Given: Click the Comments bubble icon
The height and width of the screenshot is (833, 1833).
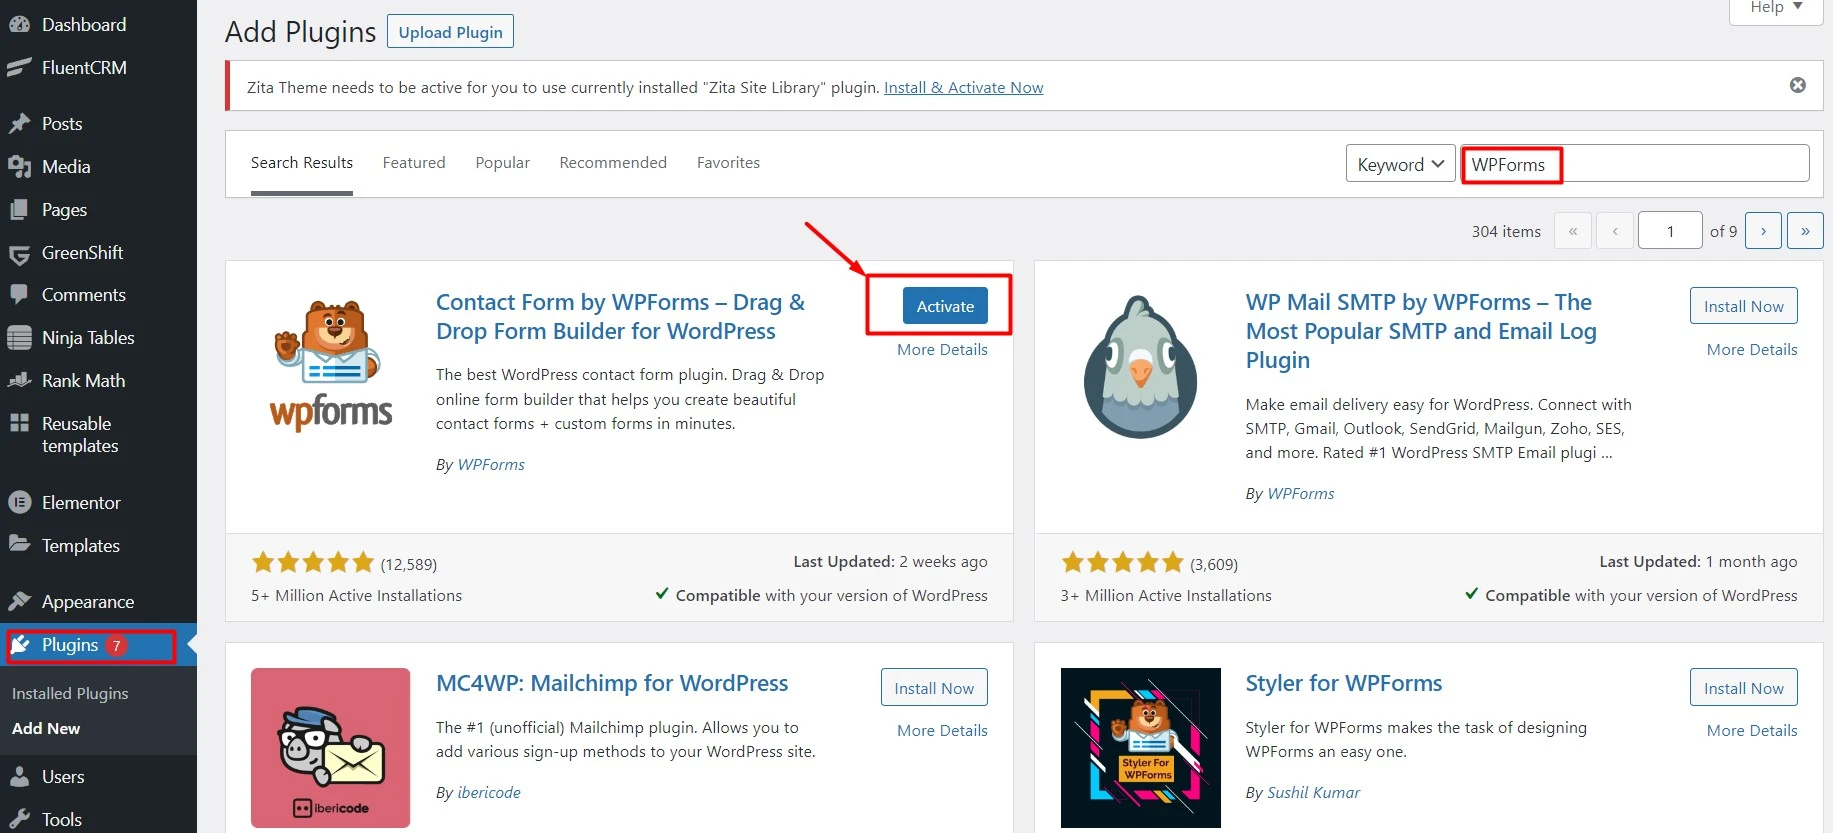Looking at the screenshot, I should [x=19, y=295].
